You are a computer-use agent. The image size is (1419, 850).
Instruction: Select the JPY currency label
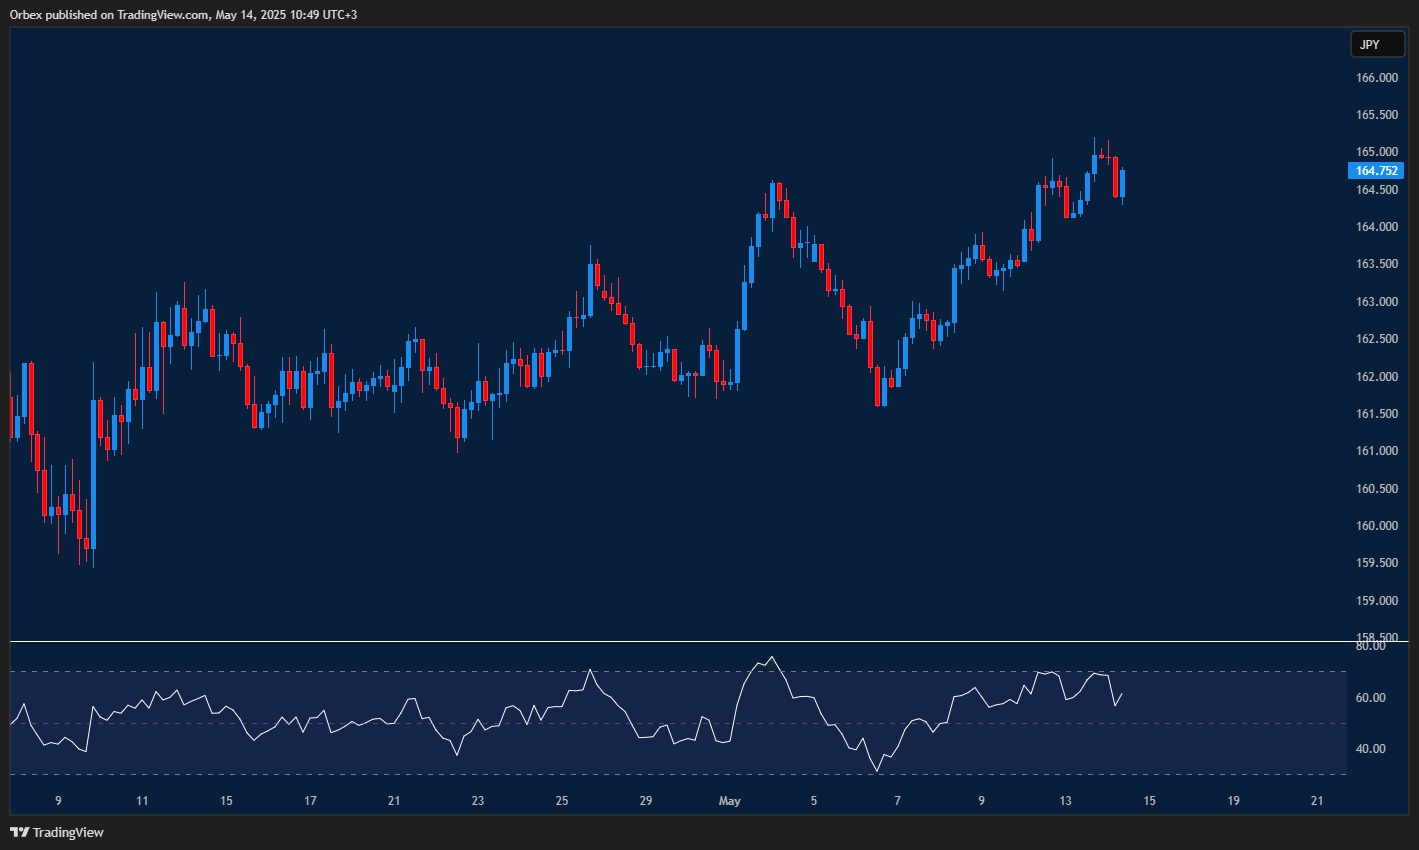coord(1377,44)
